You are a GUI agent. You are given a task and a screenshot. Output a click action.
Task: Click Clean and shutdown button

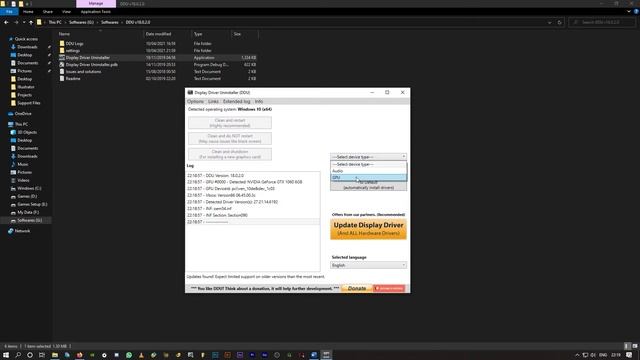[x=230, y=154]
